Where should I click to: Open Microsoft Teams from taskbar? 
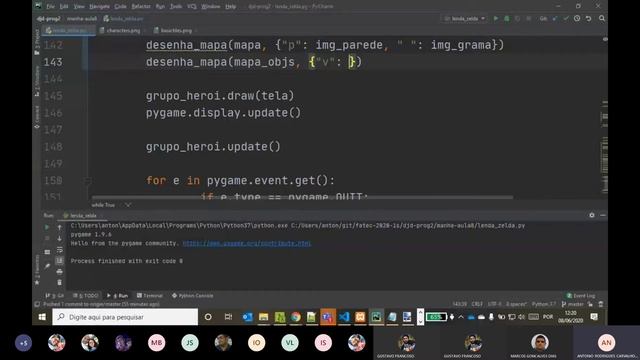(328, 317)
